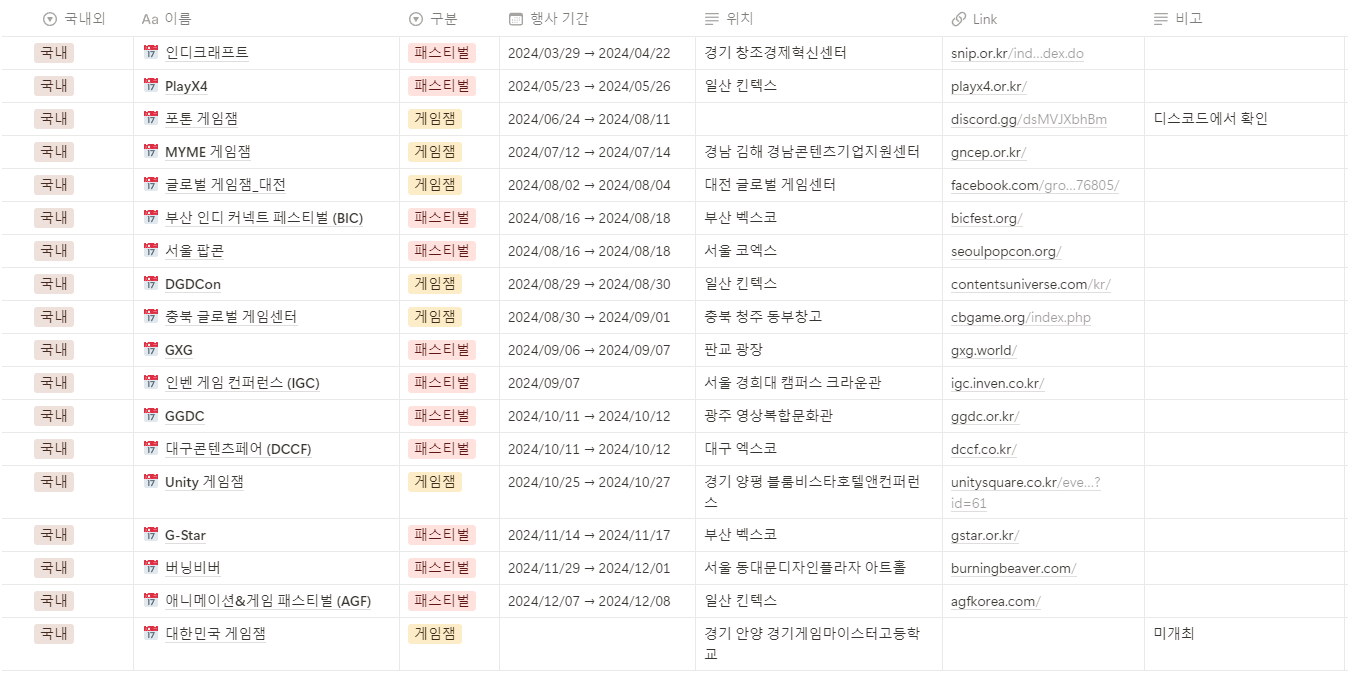Click empty 위치 cell in 포톤 게임잼 row

pyautogui.click(x=819, y=119)
